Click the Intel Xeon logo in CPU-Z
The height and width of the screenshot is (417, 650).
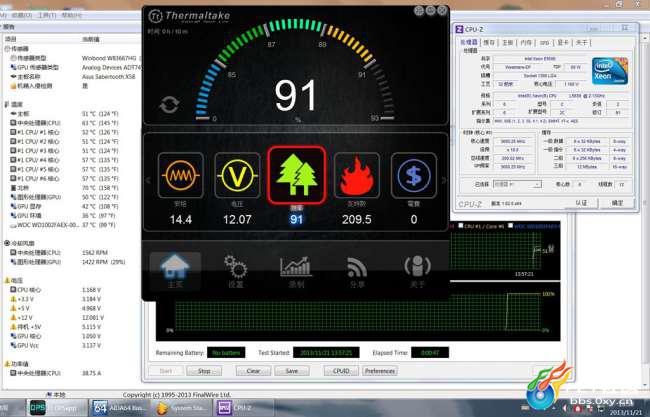point(610,71)
